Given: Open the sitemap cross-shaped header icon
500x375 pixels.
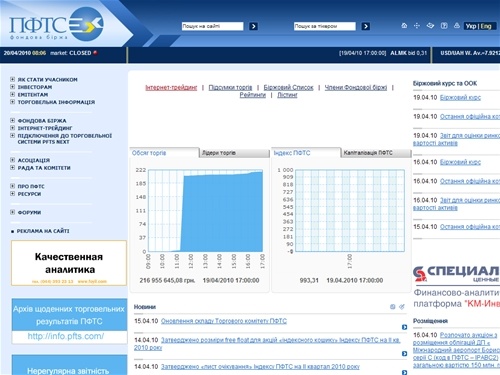Looking at the screenshot, I should [x=417, y=26].
